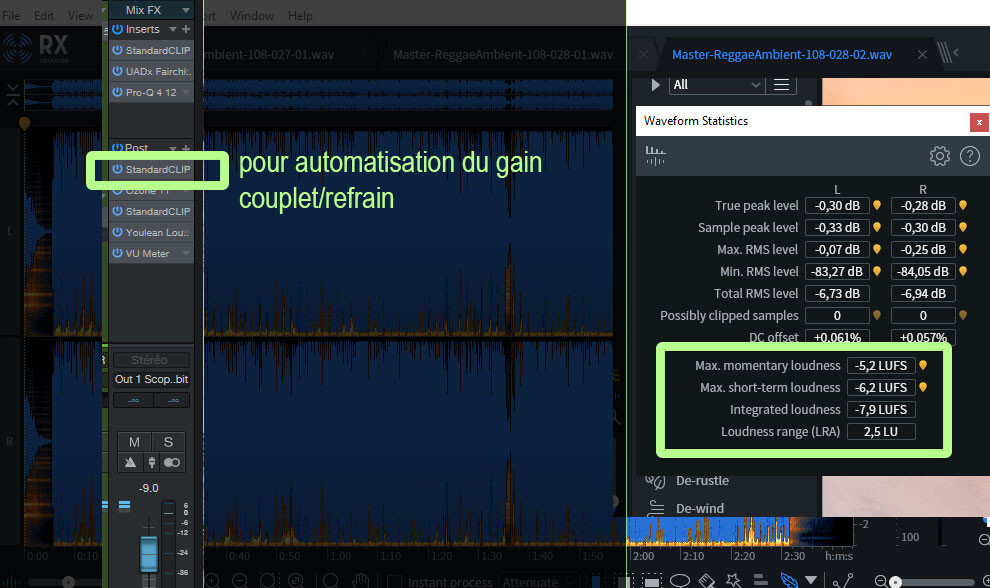Screen dimensions: 990x588
Task: Open the VU Meter plugin
Action: point(147,253)
